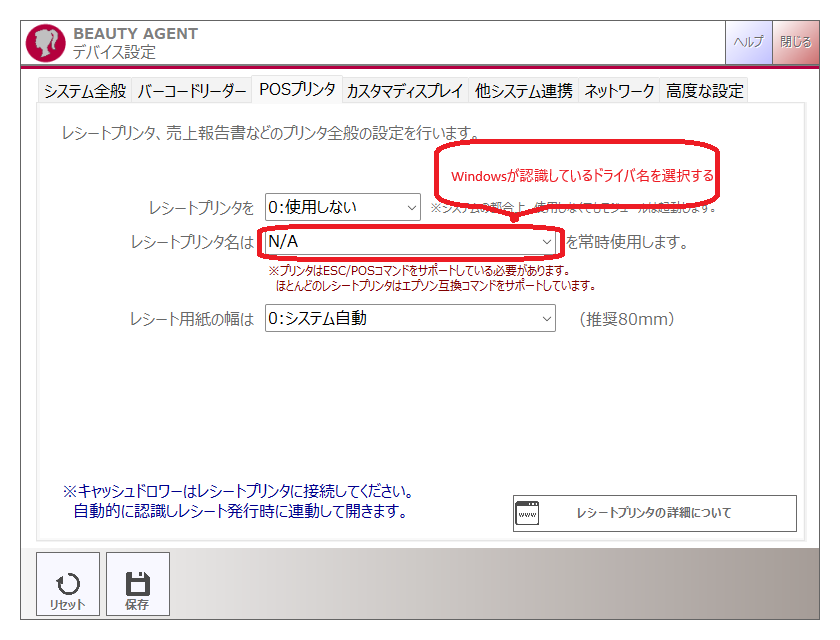Open the カスタマディスプレイ tab
The height and width of the screenshot is (640, 840).
click(x=406, y=89)
